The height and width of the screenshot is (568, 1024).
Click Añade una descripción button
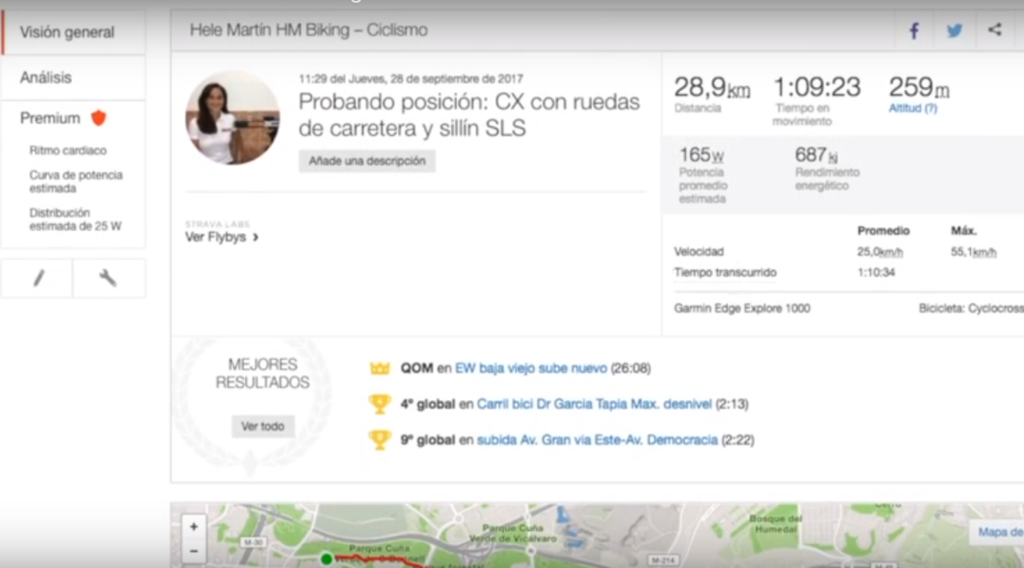coord(367,161)
